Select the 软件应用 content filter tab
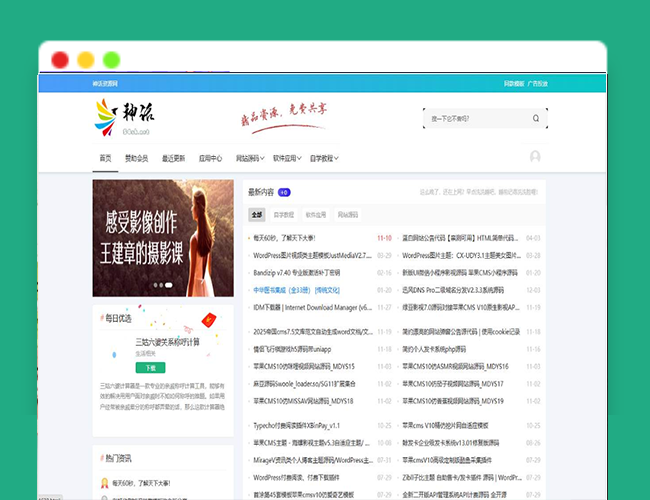This screenshot has height=500, width=650. [x=316, y=215]
